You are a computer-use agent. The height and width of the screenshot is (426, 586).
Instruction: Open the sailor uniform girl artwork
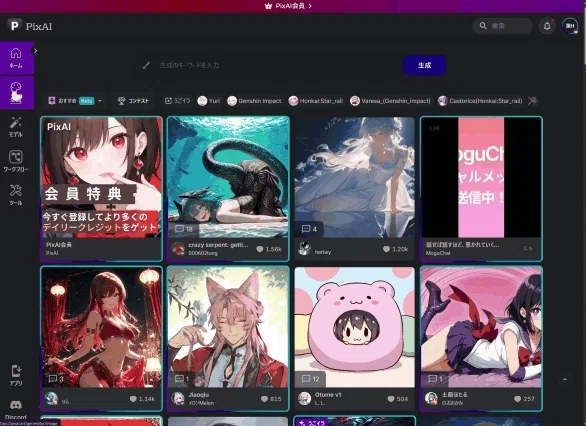tap(481, 327)
